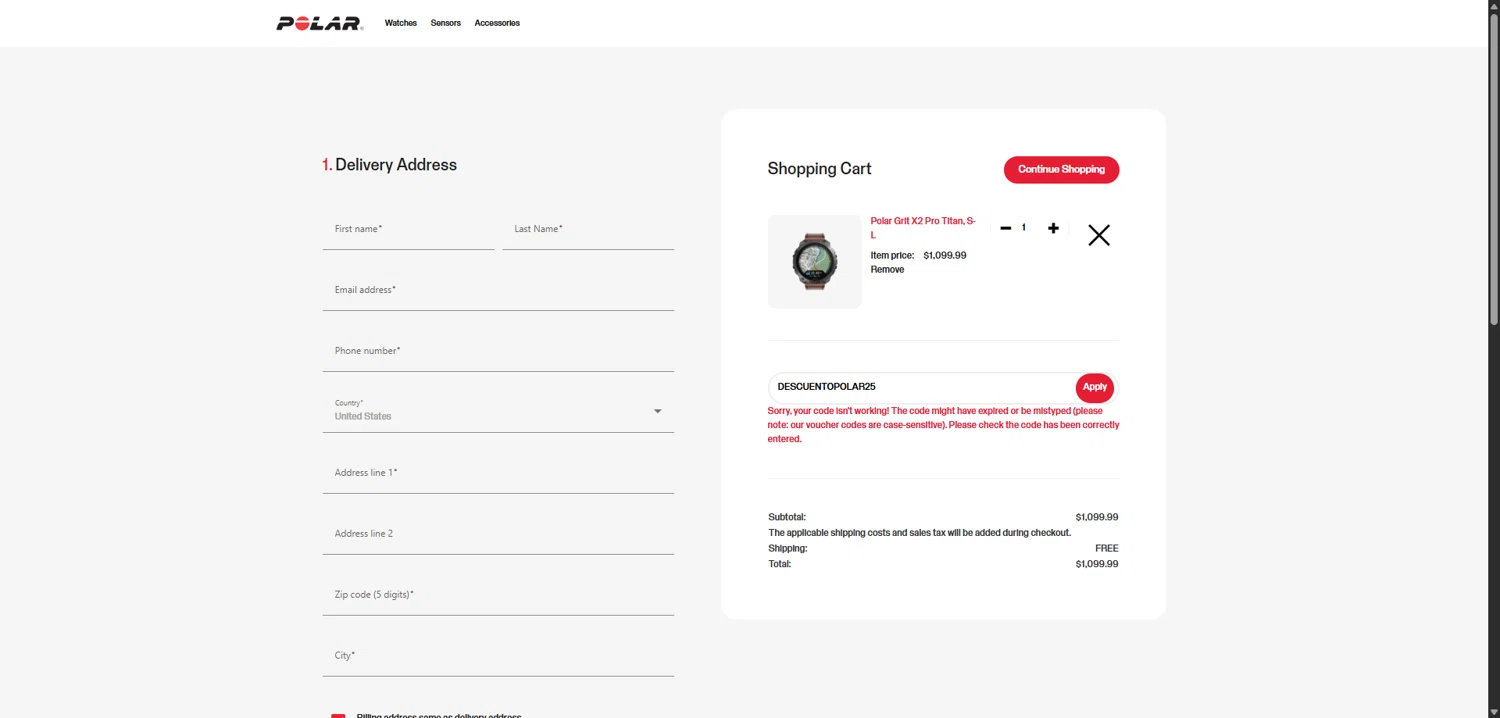Click the voucher code field containing DESCUENTOPOLAR25

click(922, 387)
